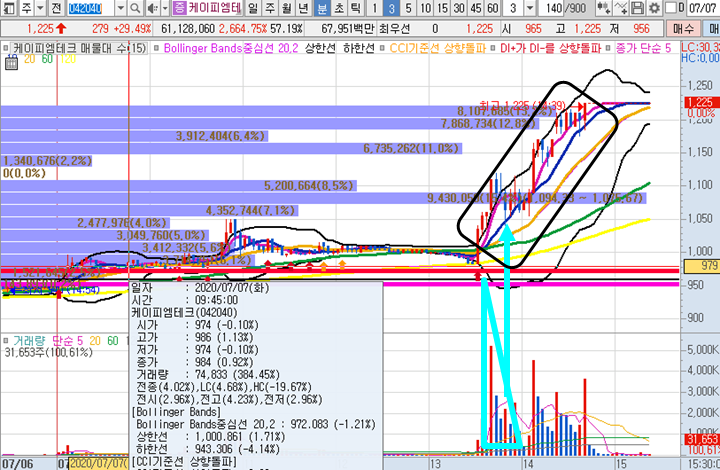This screenshot has height=470, width=720.
Task: Click the small box before 케이피엠테크 매물대
Action: pyautogui.click(x=6, y=48)
